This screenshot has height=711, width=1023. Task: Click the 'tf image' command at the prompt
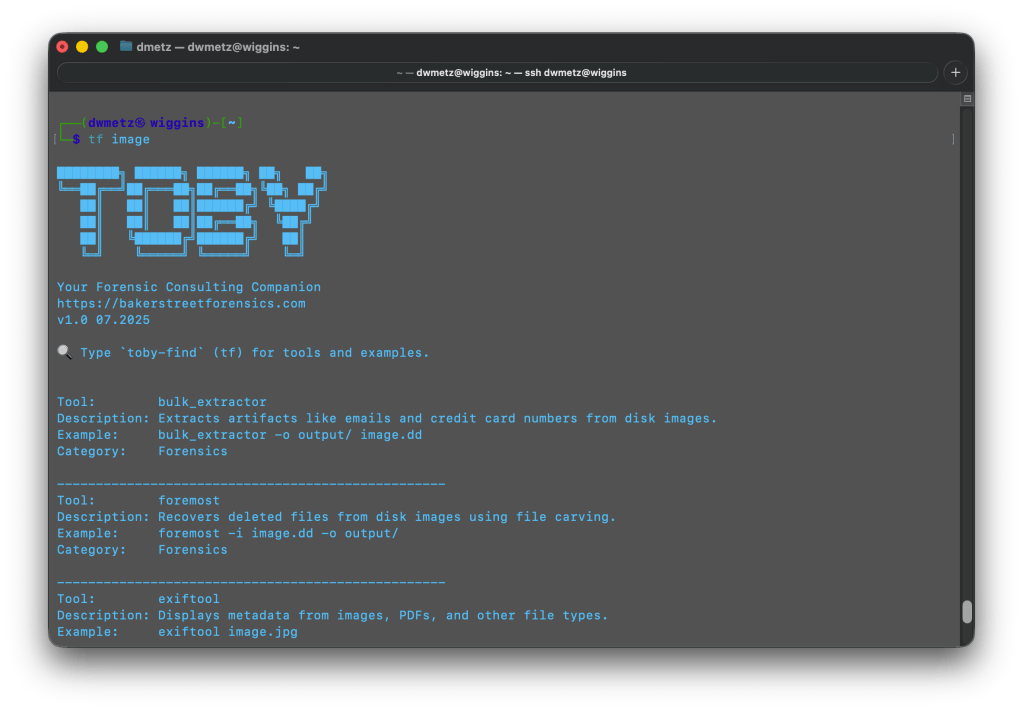pos(119,139)
